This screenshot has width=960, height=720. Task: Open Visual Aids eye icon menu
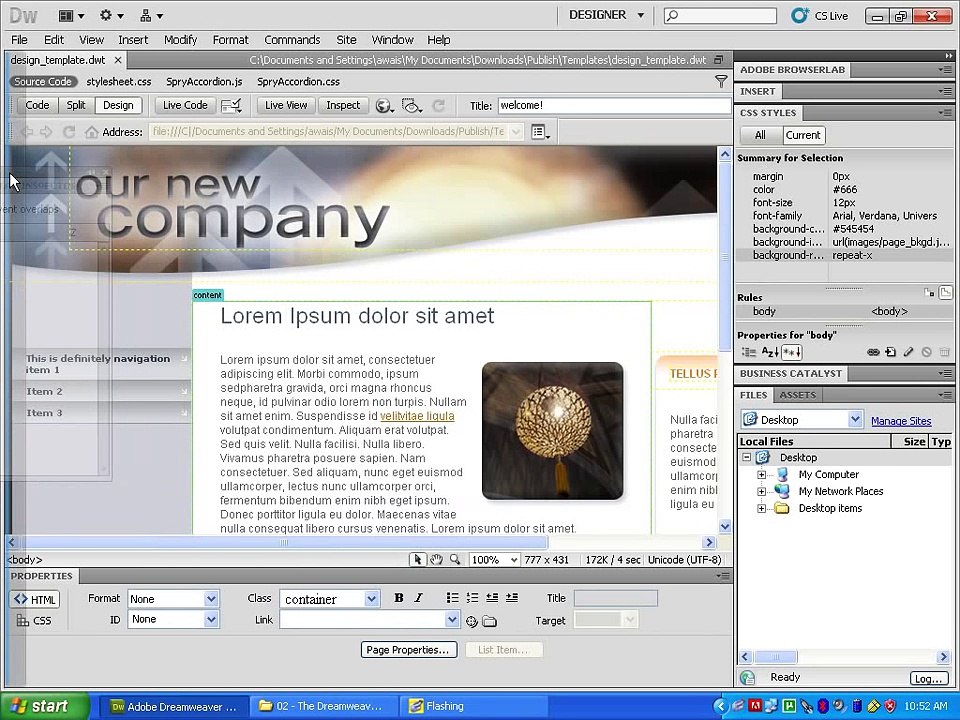coord(411,105)
